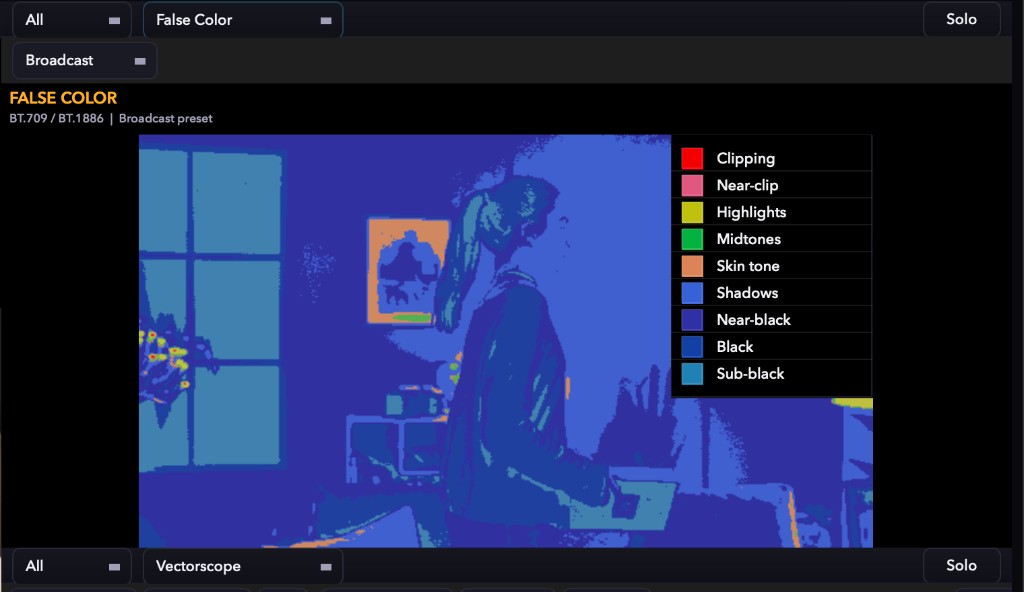Viewport: 1024px width, 592px height.
Task: Open the Vectorscope scope type dropdown
Action: point(243,566)
